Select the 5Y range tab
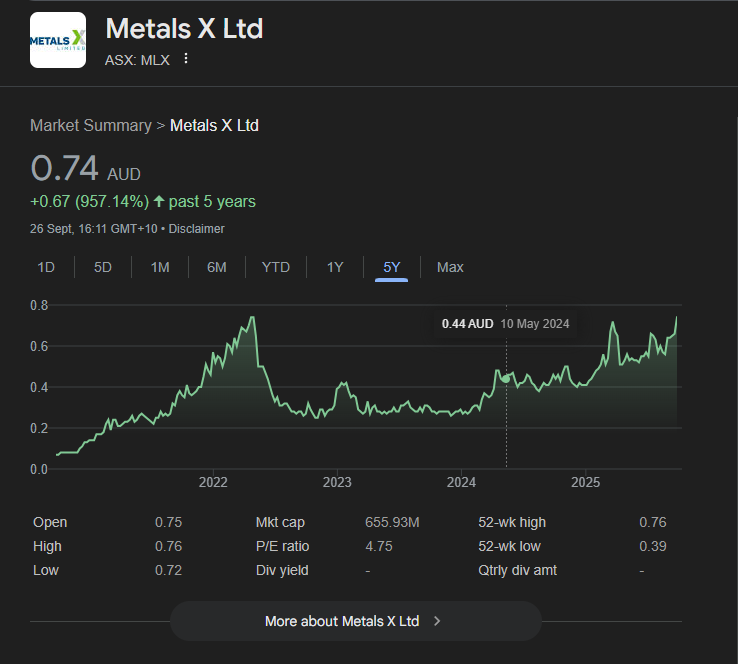Screen dimensions: 738x664 pos(392,267)
